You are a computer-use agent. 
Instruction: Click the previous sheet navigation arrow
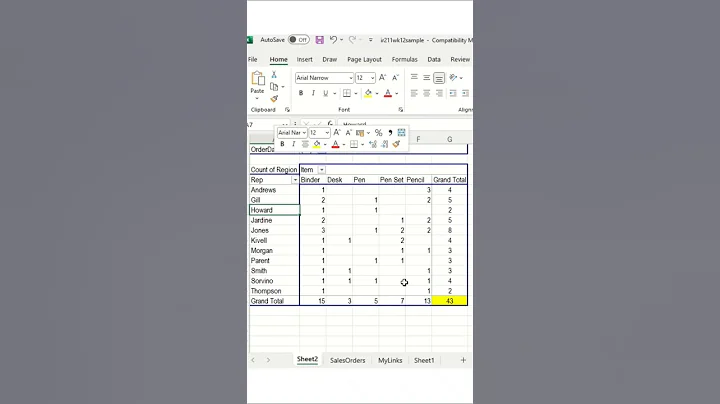253,360
